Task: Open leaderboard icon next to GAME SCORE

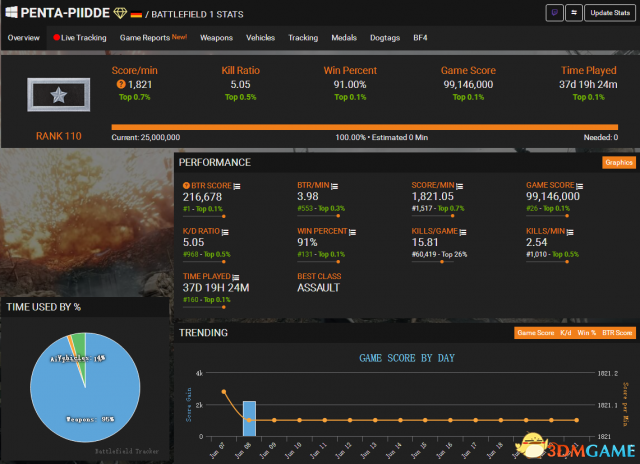Action: [580, 186]
